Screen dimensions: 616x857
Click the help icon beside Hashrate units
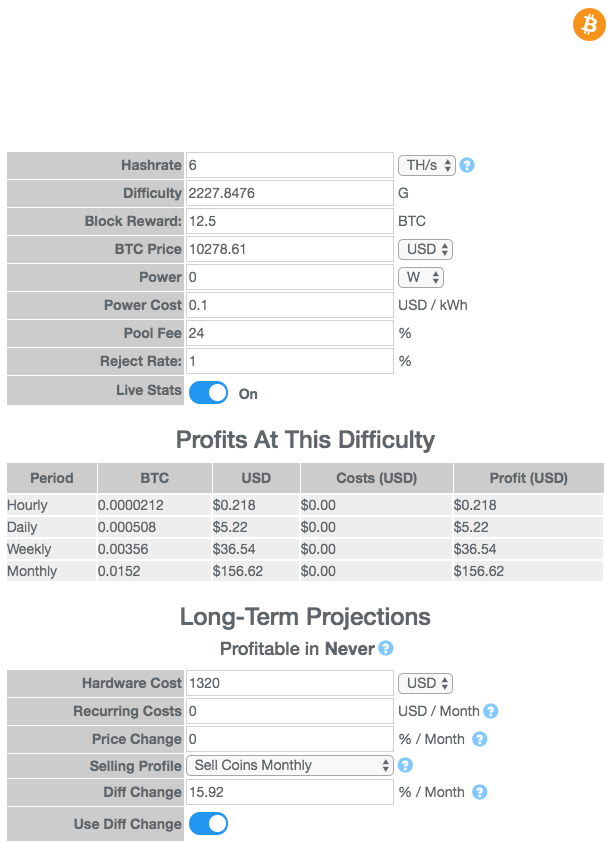click(466, 165)
